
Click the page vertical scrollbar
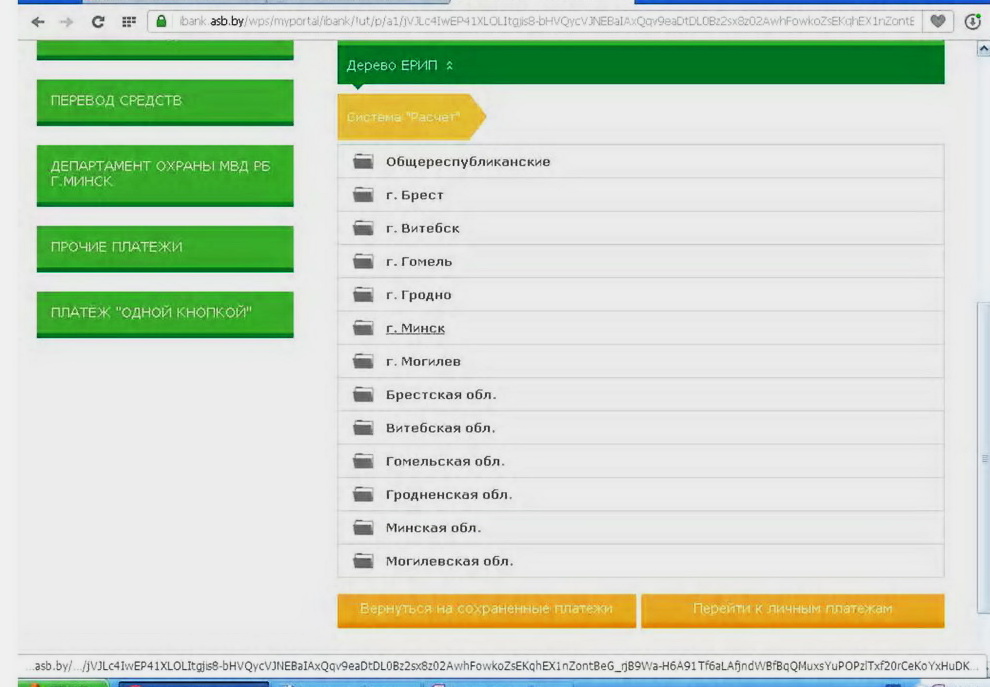pyautogui.click(x=982, y=400)
